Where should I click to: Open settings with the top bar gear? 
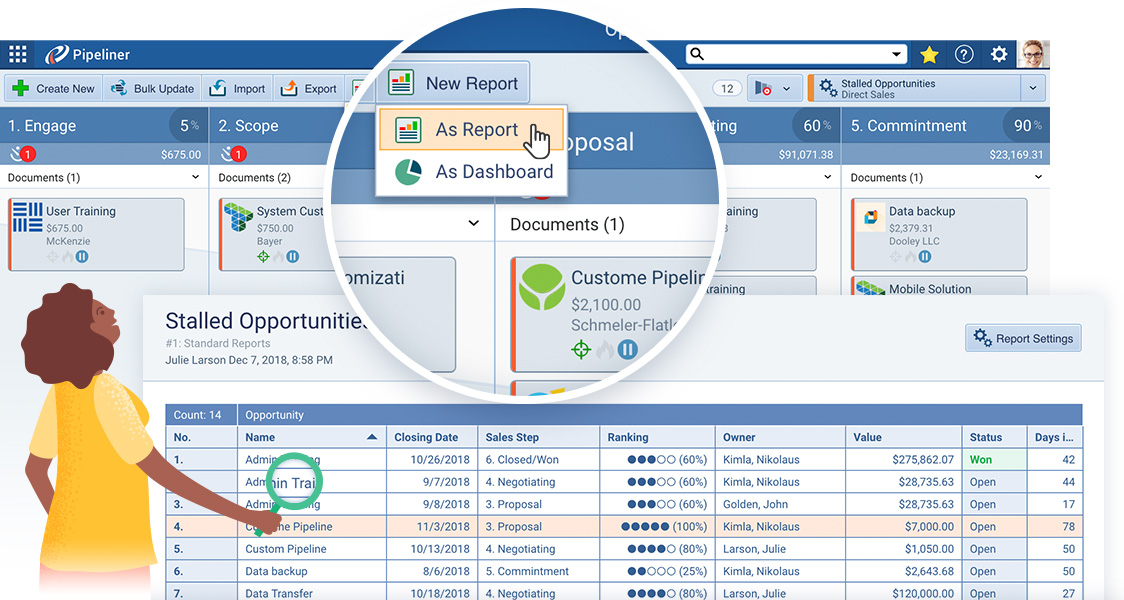pyautogui.click(x=999, y=54)
